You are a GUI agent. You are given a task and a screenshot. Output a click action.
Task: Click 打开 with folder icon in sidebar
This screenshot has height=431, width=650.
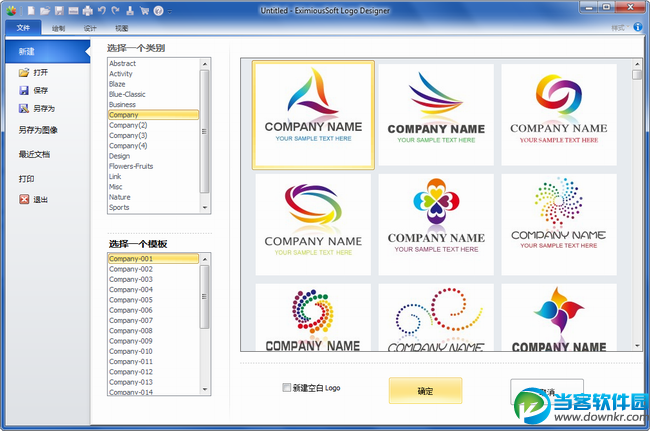tap(34, 73)
